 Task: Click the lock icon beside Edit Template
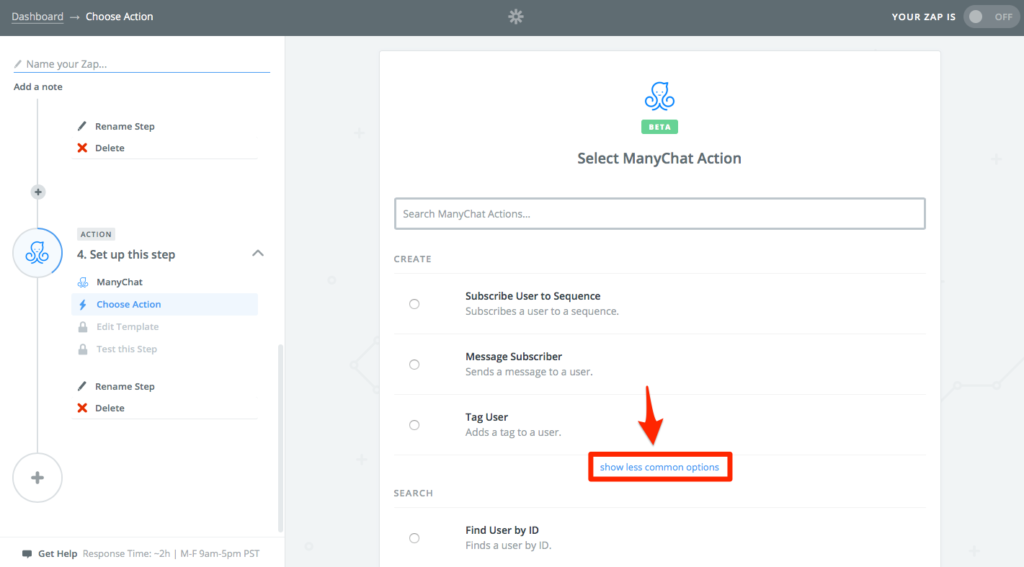point(83,327)
